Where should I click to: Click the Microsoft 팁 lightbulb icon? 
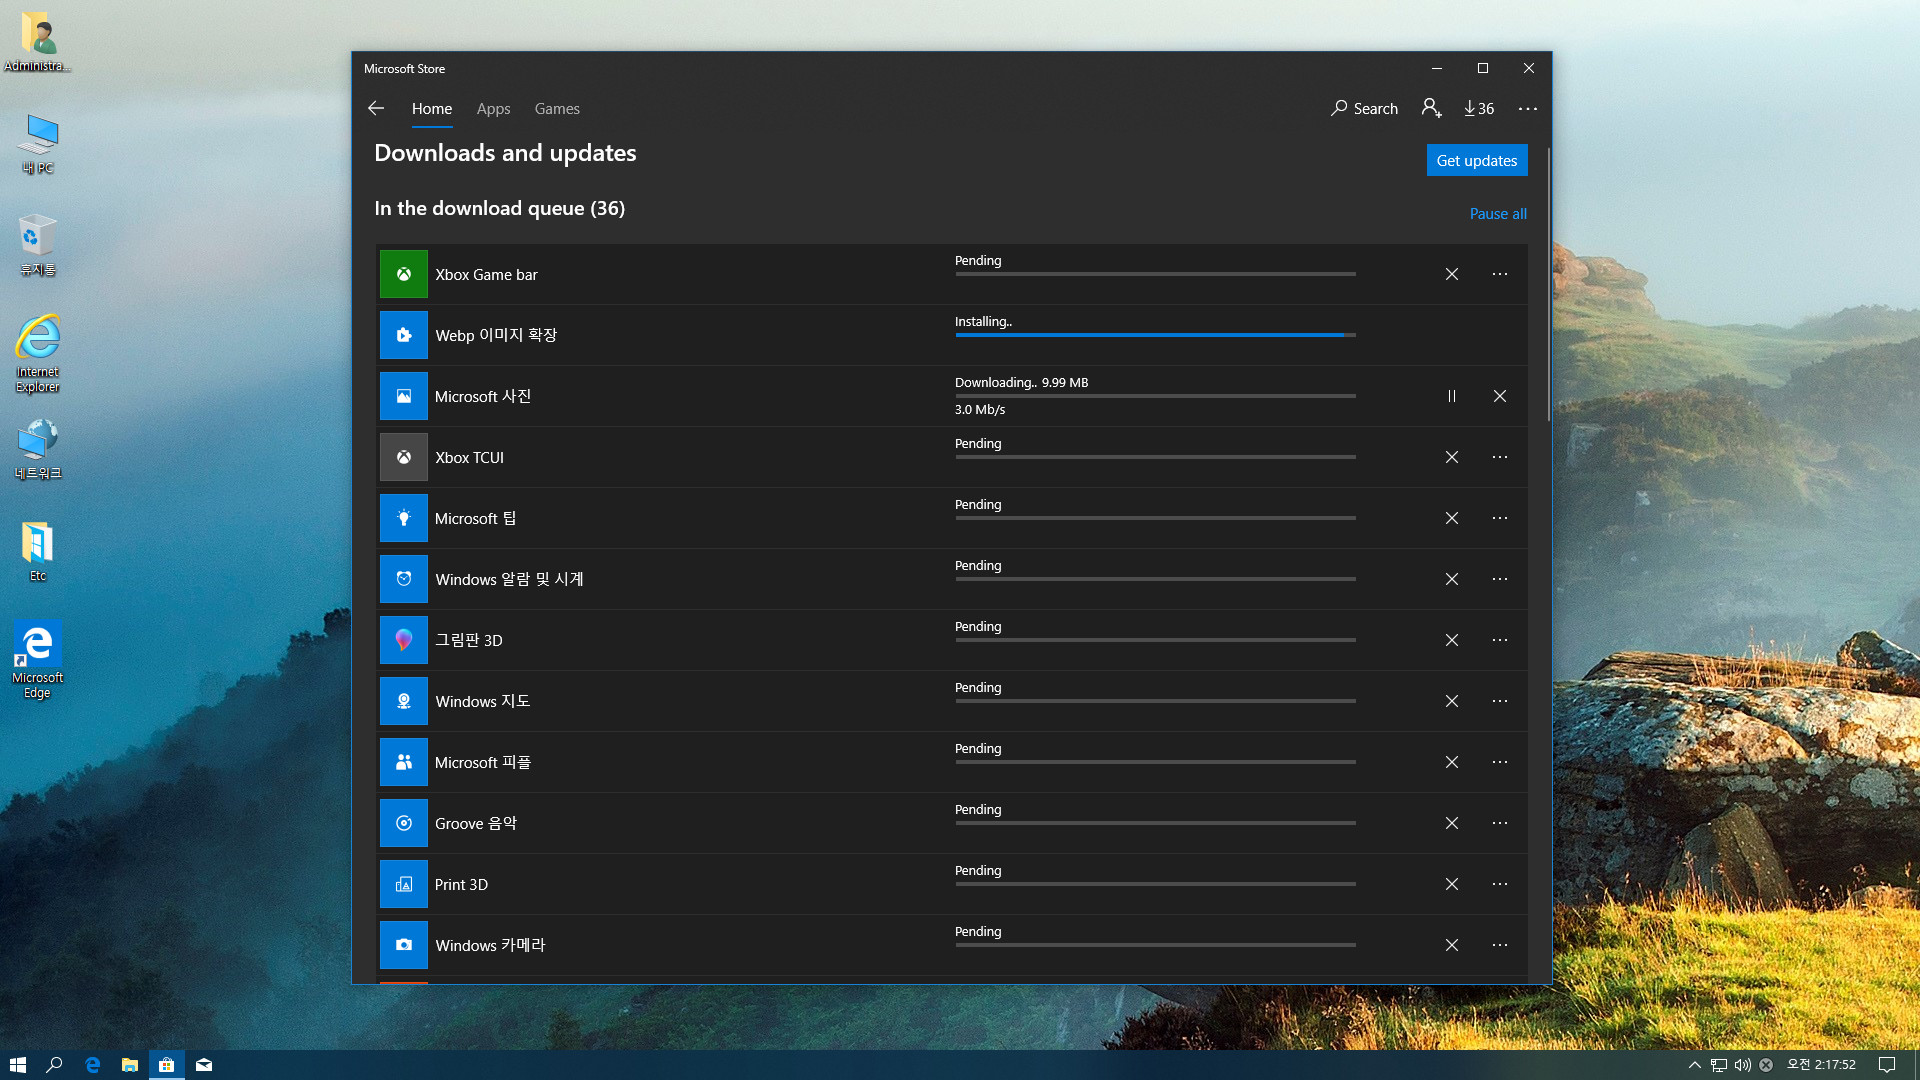coord(403,518)
